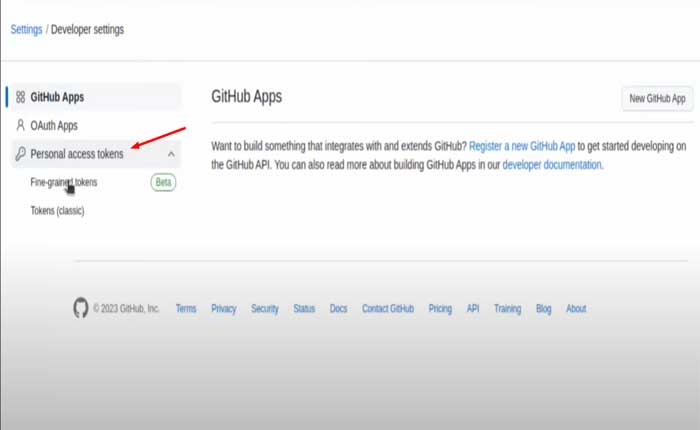Image resolution: width=700 pixels, height=430 pixels.
Task: Open the API footer link
Action: point(473,309)
